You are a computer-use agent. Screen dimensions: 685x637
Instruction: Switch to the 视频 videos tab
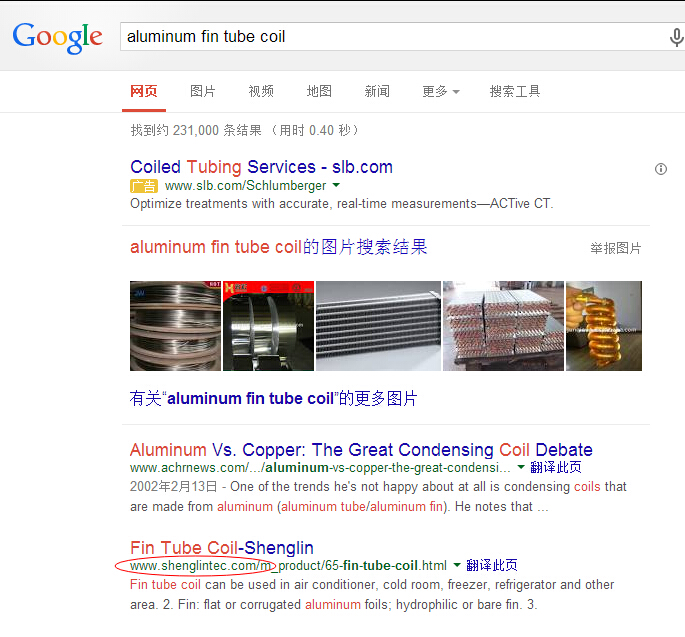click(261, 91)
